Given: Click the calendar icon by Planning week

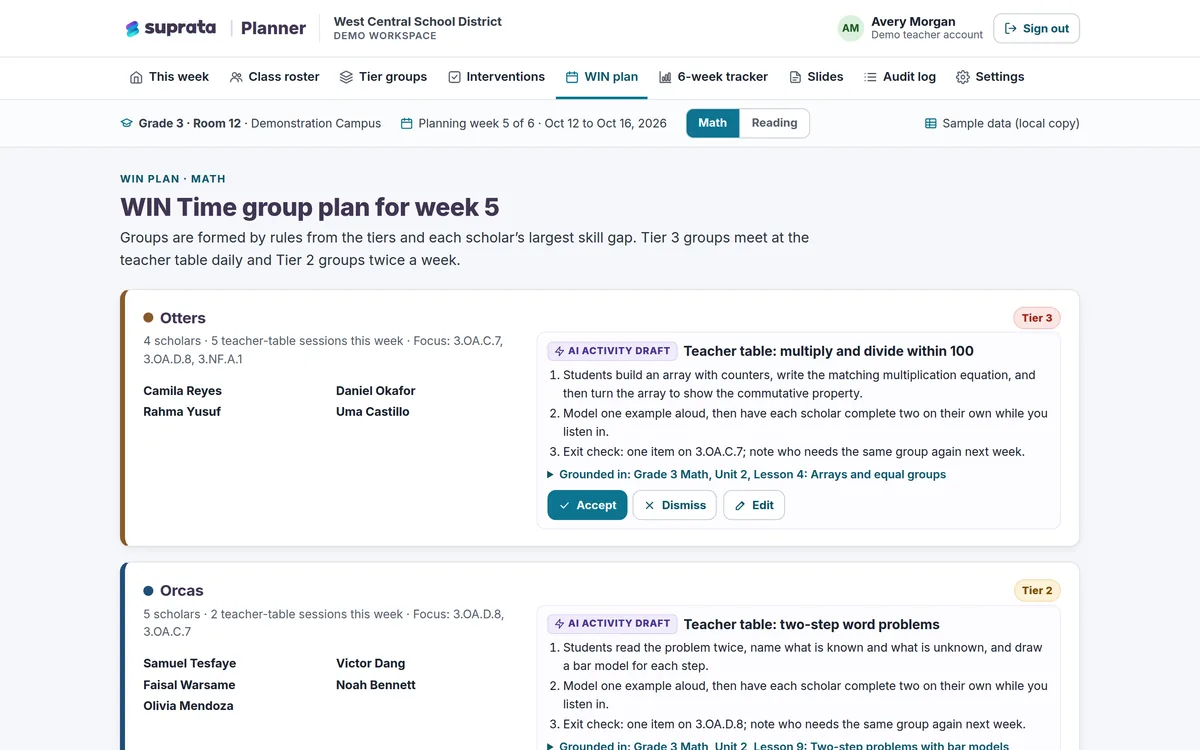Looking at the screenshot, I should (x=406, y=124).
